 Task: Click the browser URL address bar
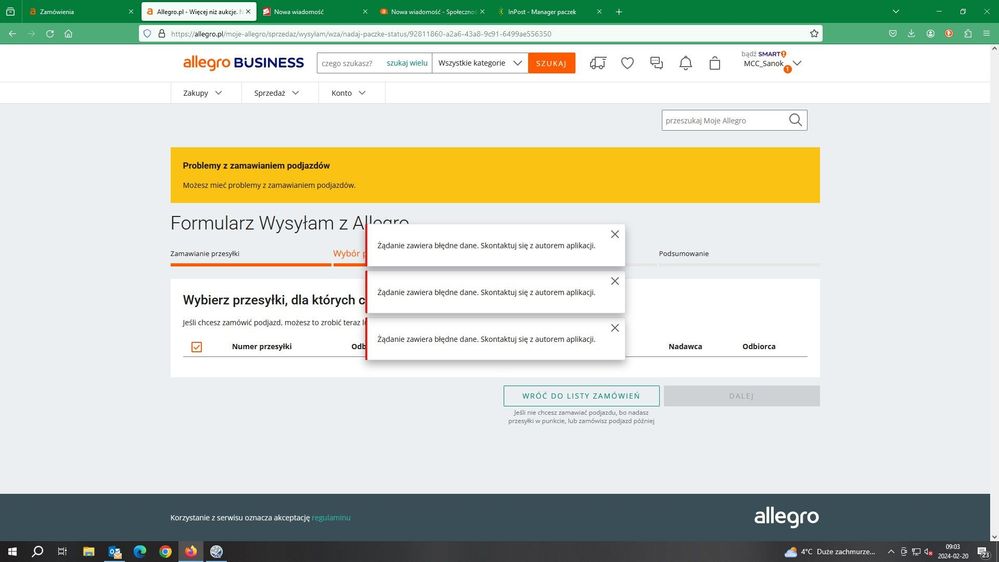click(x=481, y=33)
